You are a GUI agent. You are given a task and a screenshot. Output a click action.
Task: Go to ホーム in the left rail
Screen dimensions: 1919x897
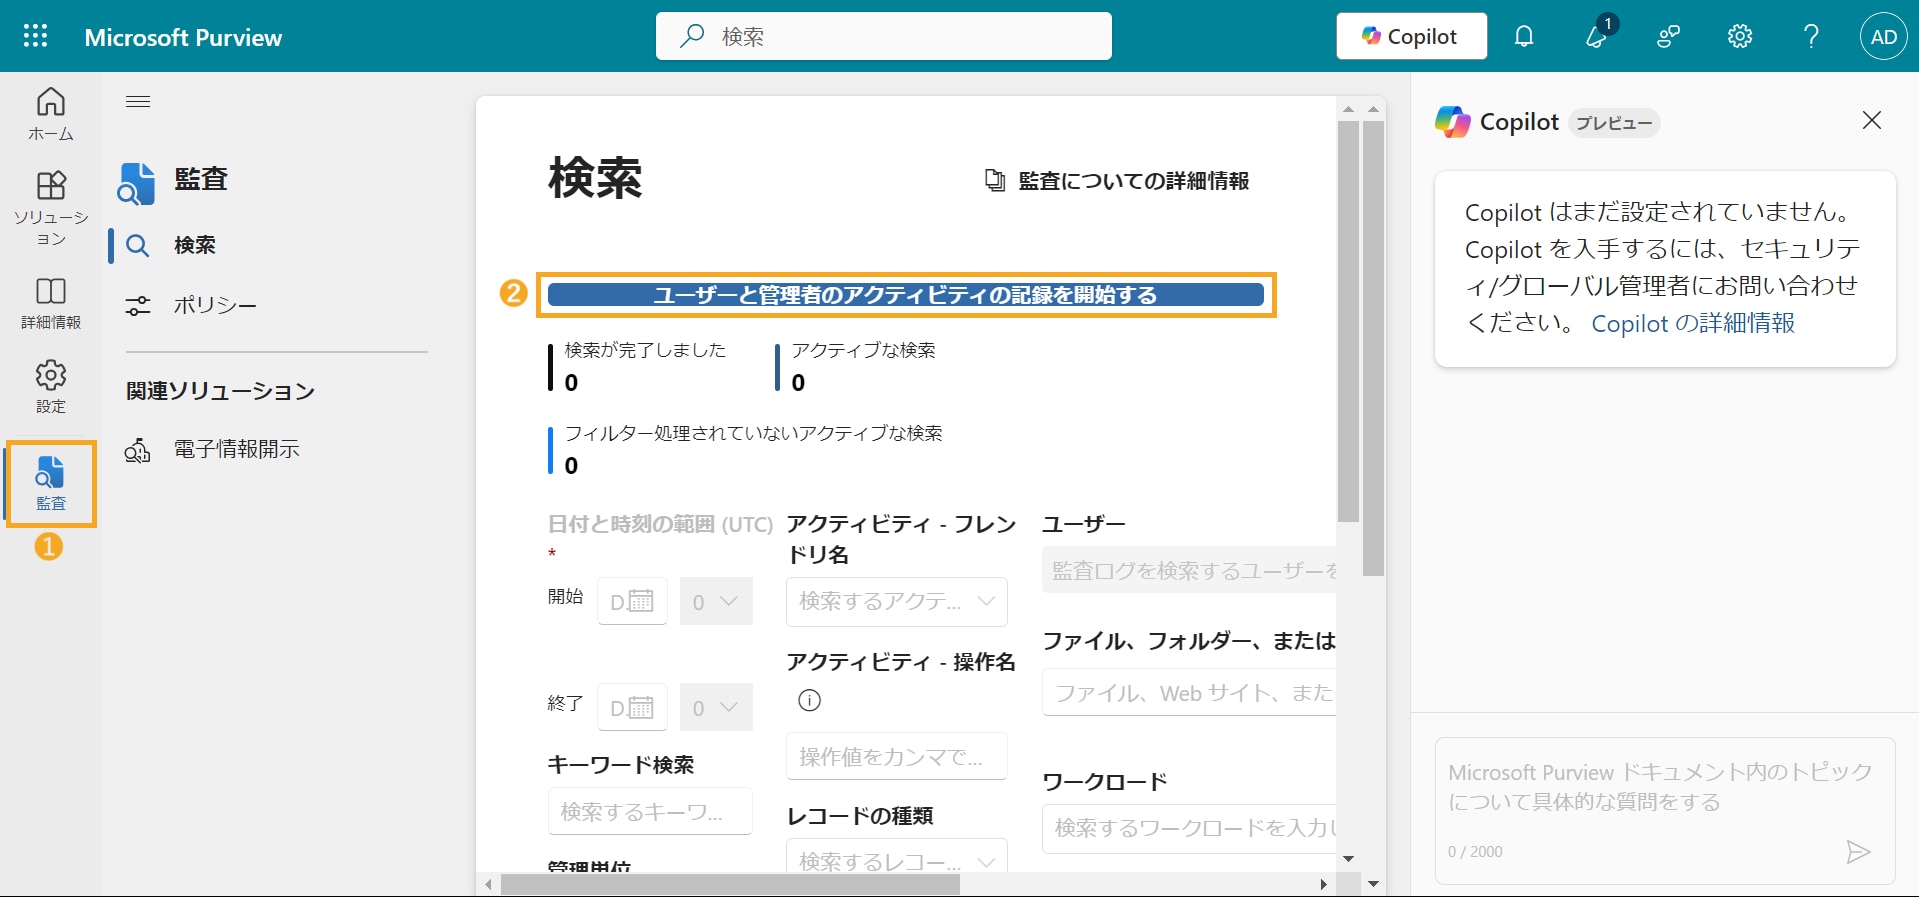click(51, 114)
